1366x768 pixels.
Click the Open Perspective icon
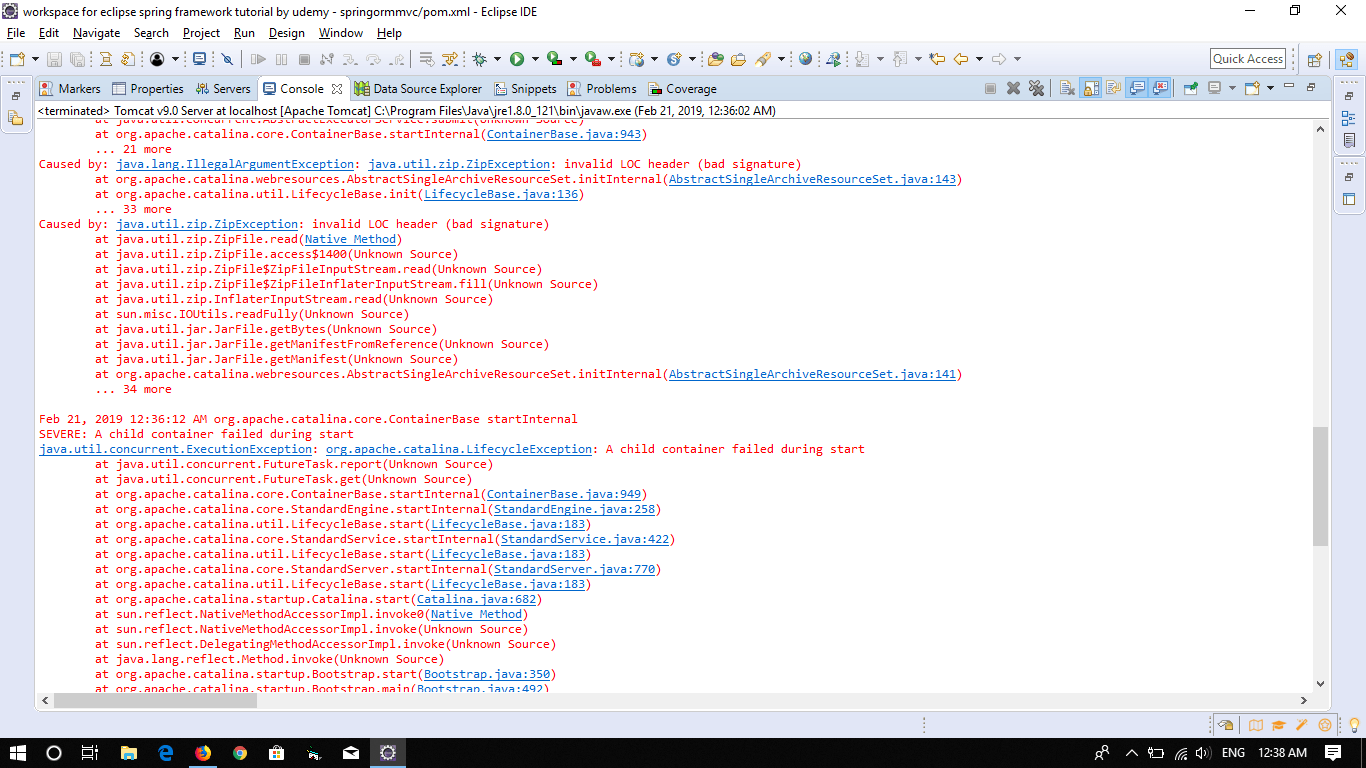(1315, 59)
